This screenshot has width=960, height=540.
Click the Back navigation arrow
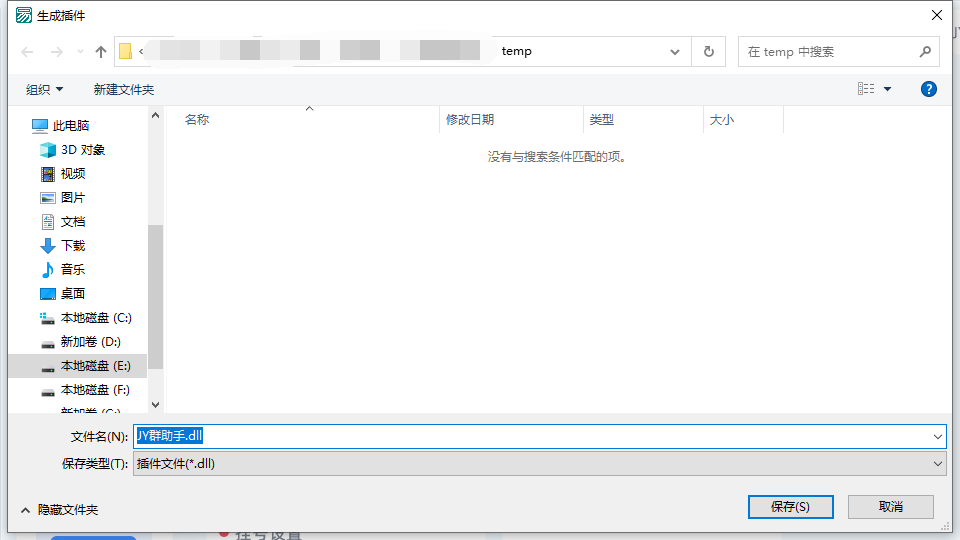[27, 52]
